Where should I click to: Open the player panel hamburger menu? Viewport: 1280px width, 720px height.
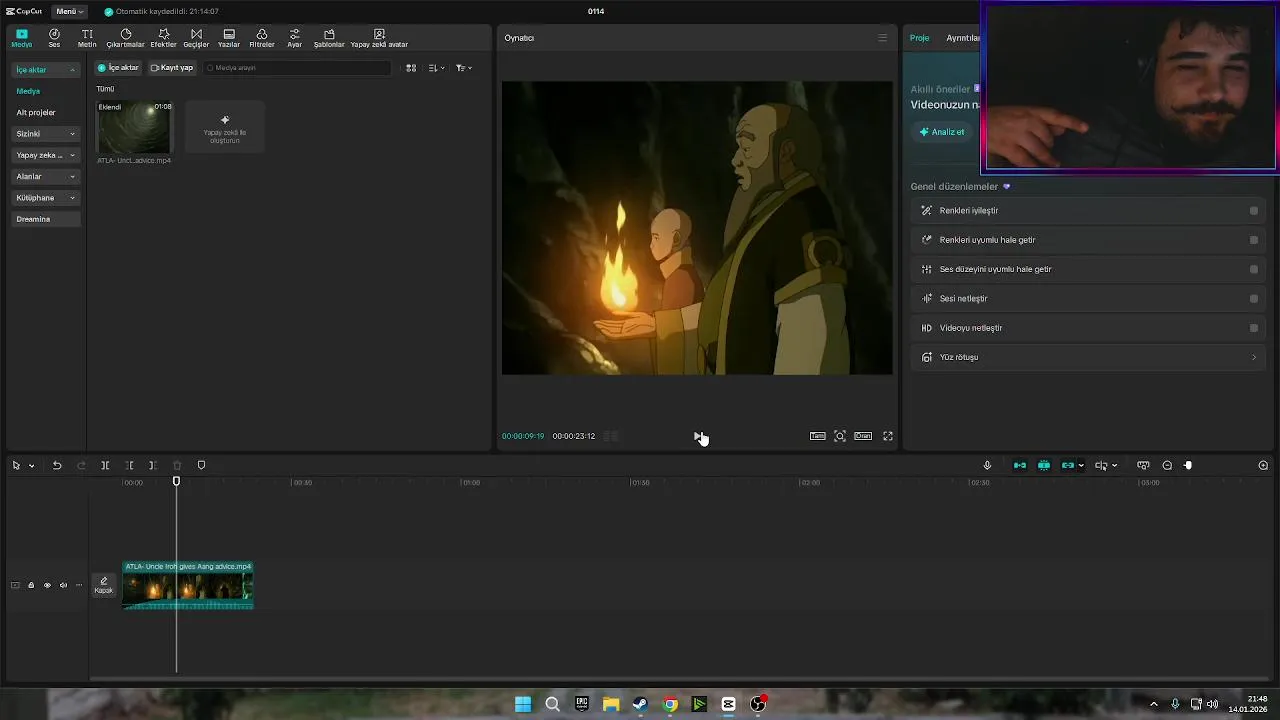coord(882,38)
